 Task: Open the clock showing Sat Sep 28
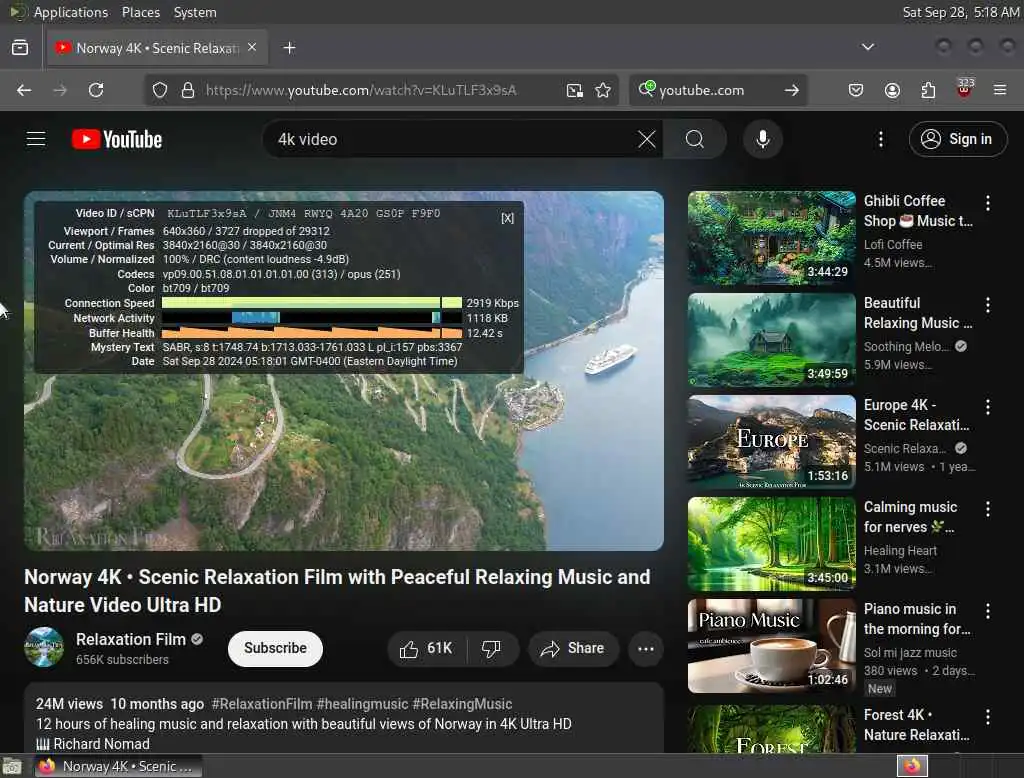960,12
